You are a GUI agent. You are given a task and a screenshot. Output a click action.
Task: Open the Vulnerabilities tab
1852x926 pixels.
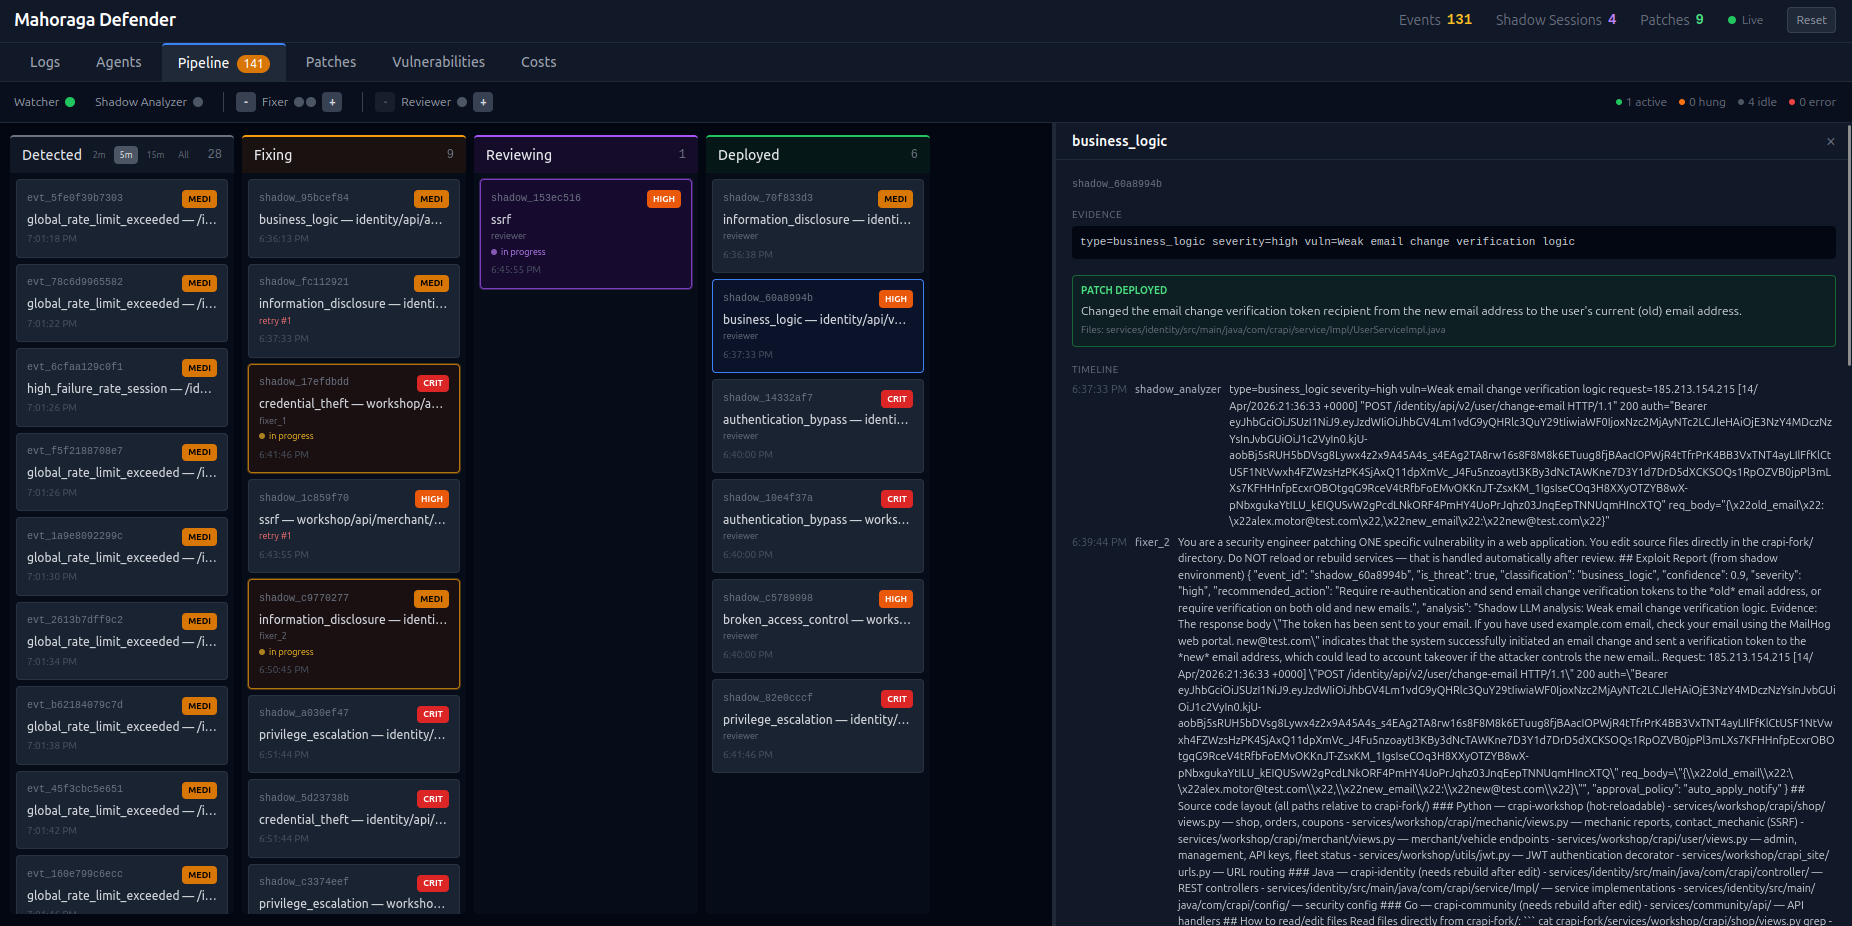point(439,62)
